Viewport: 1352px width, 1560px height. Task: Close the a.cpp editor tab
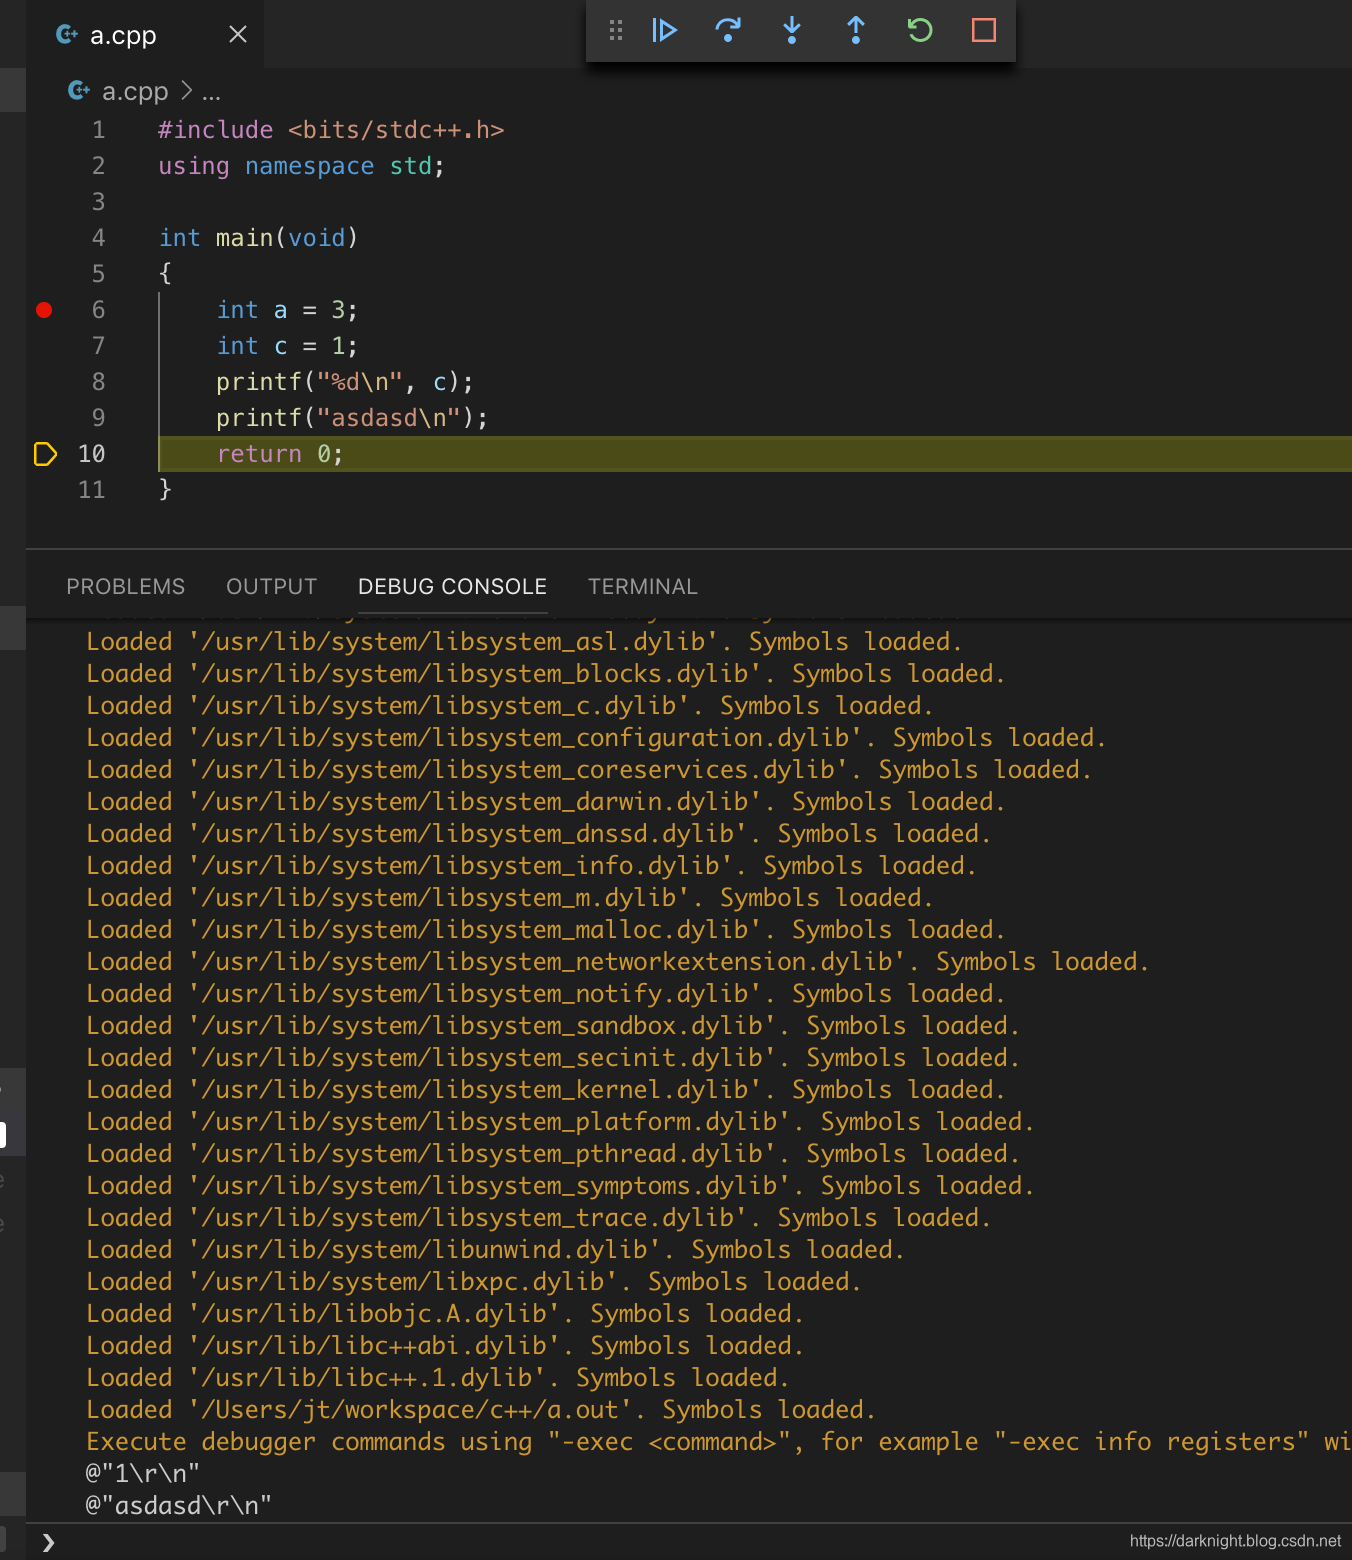click(x=238, y=34)
